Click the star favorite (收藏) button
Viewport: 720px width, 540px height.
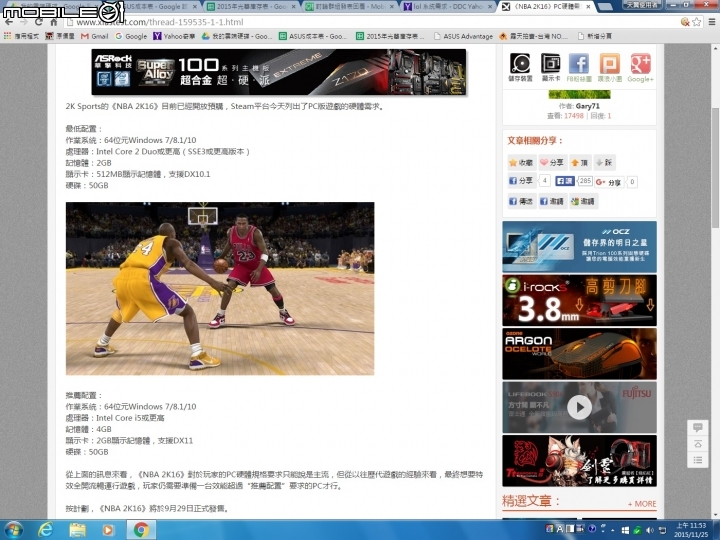point(521,163)
